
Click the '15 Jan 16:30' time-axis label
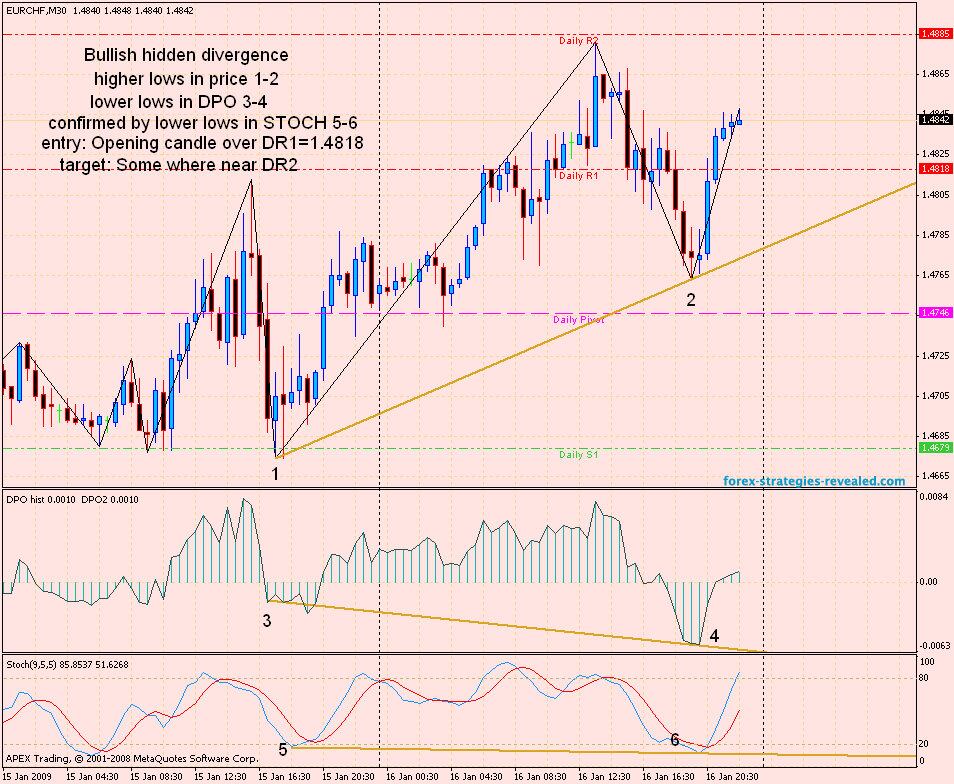(284, 777)
